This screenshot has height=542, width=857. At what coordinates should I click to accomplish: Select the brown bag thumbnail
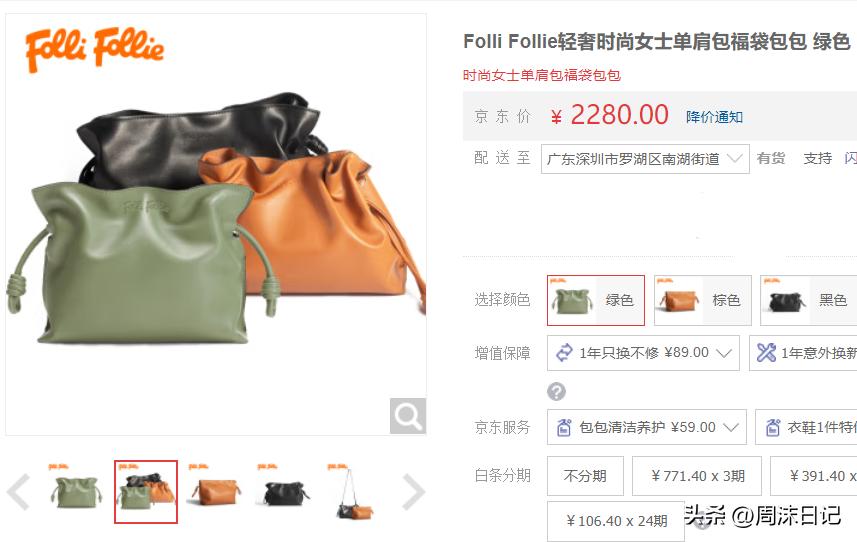215,491
